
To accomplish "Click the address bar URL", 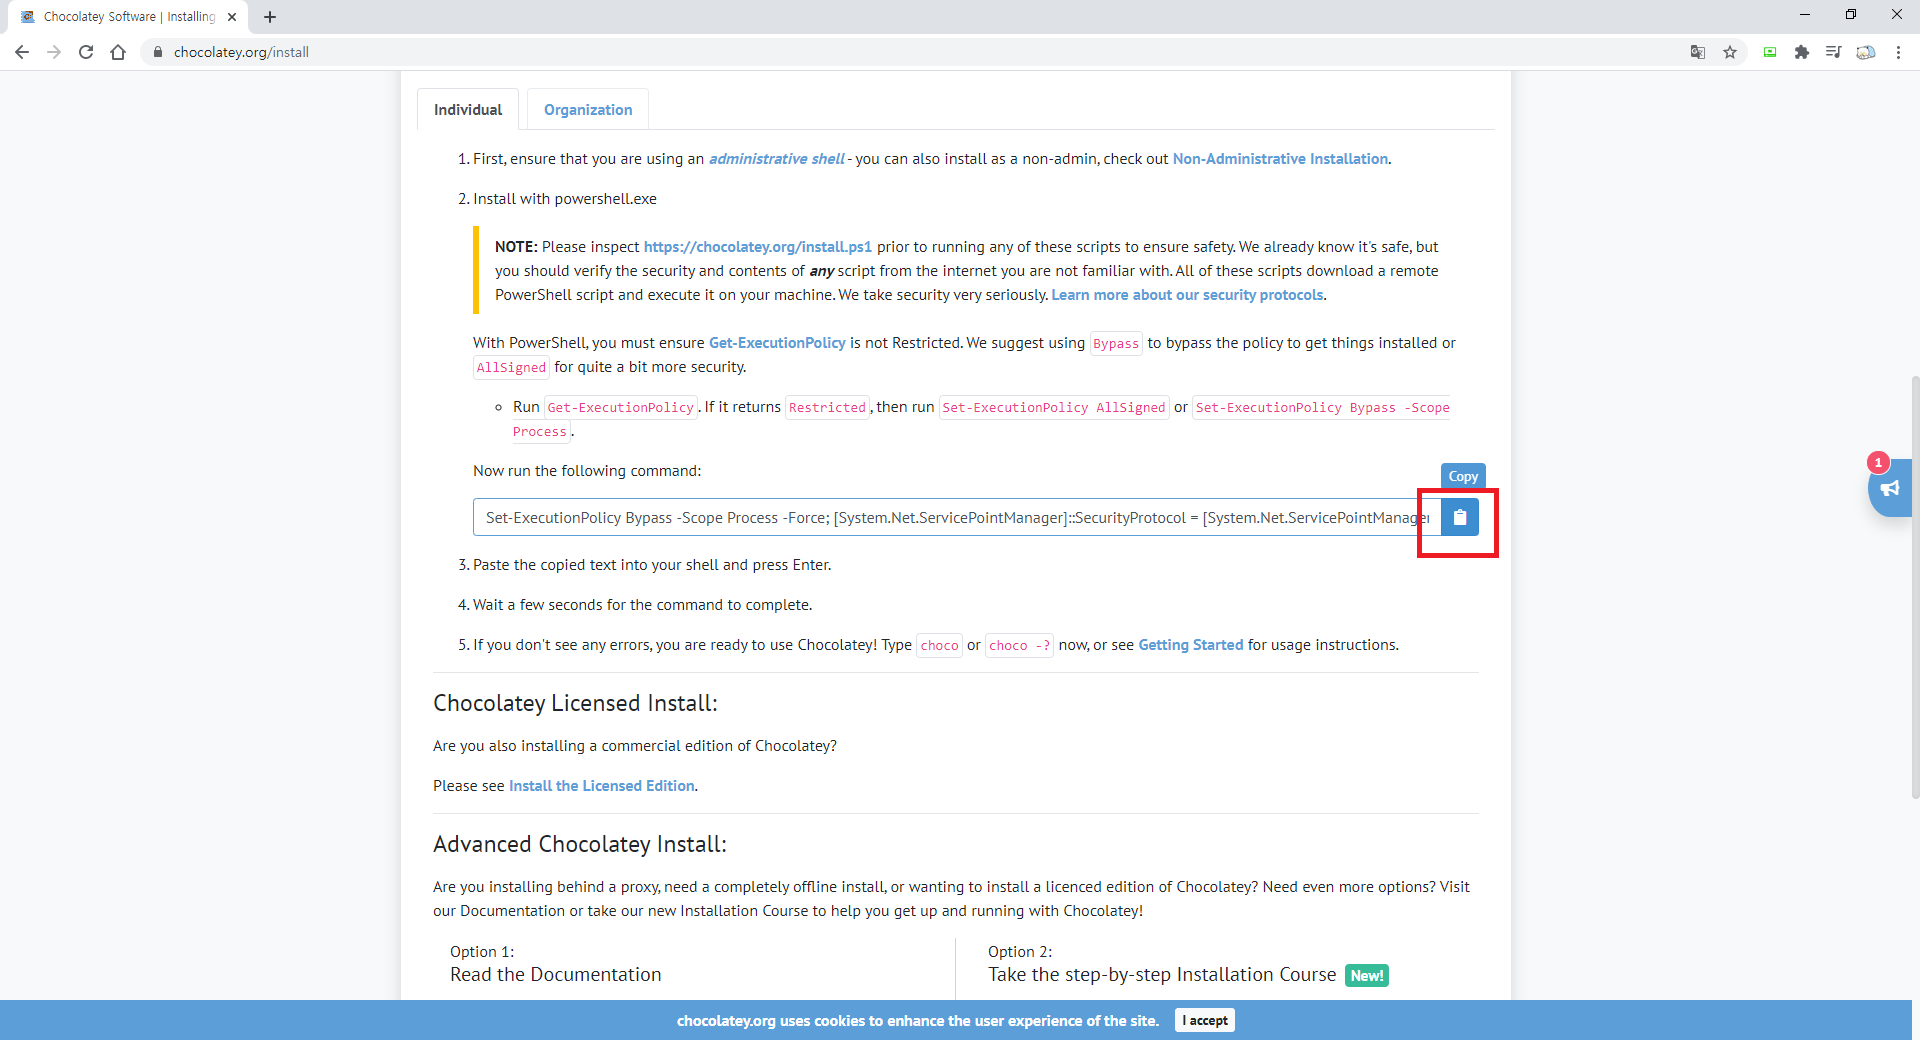I will [241, 52].
